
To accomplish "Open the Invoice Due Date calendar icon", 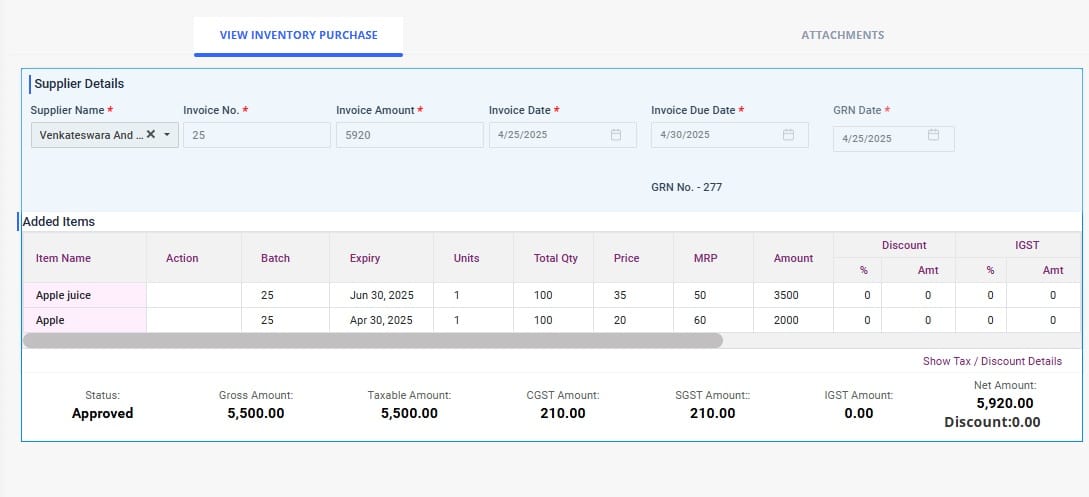I will click(x=788, y=135).
